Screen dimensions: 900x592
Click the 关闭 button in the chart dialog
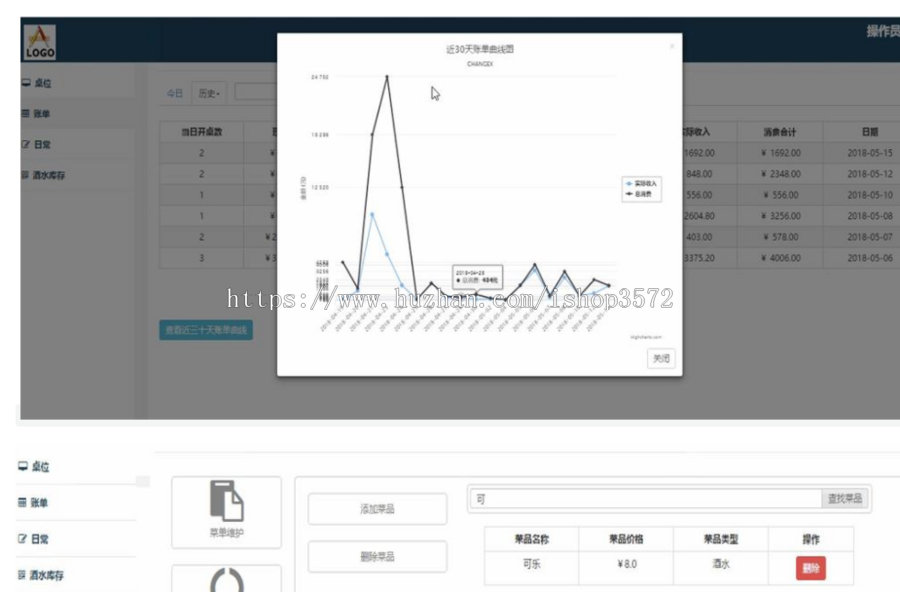tap(661, 358)
